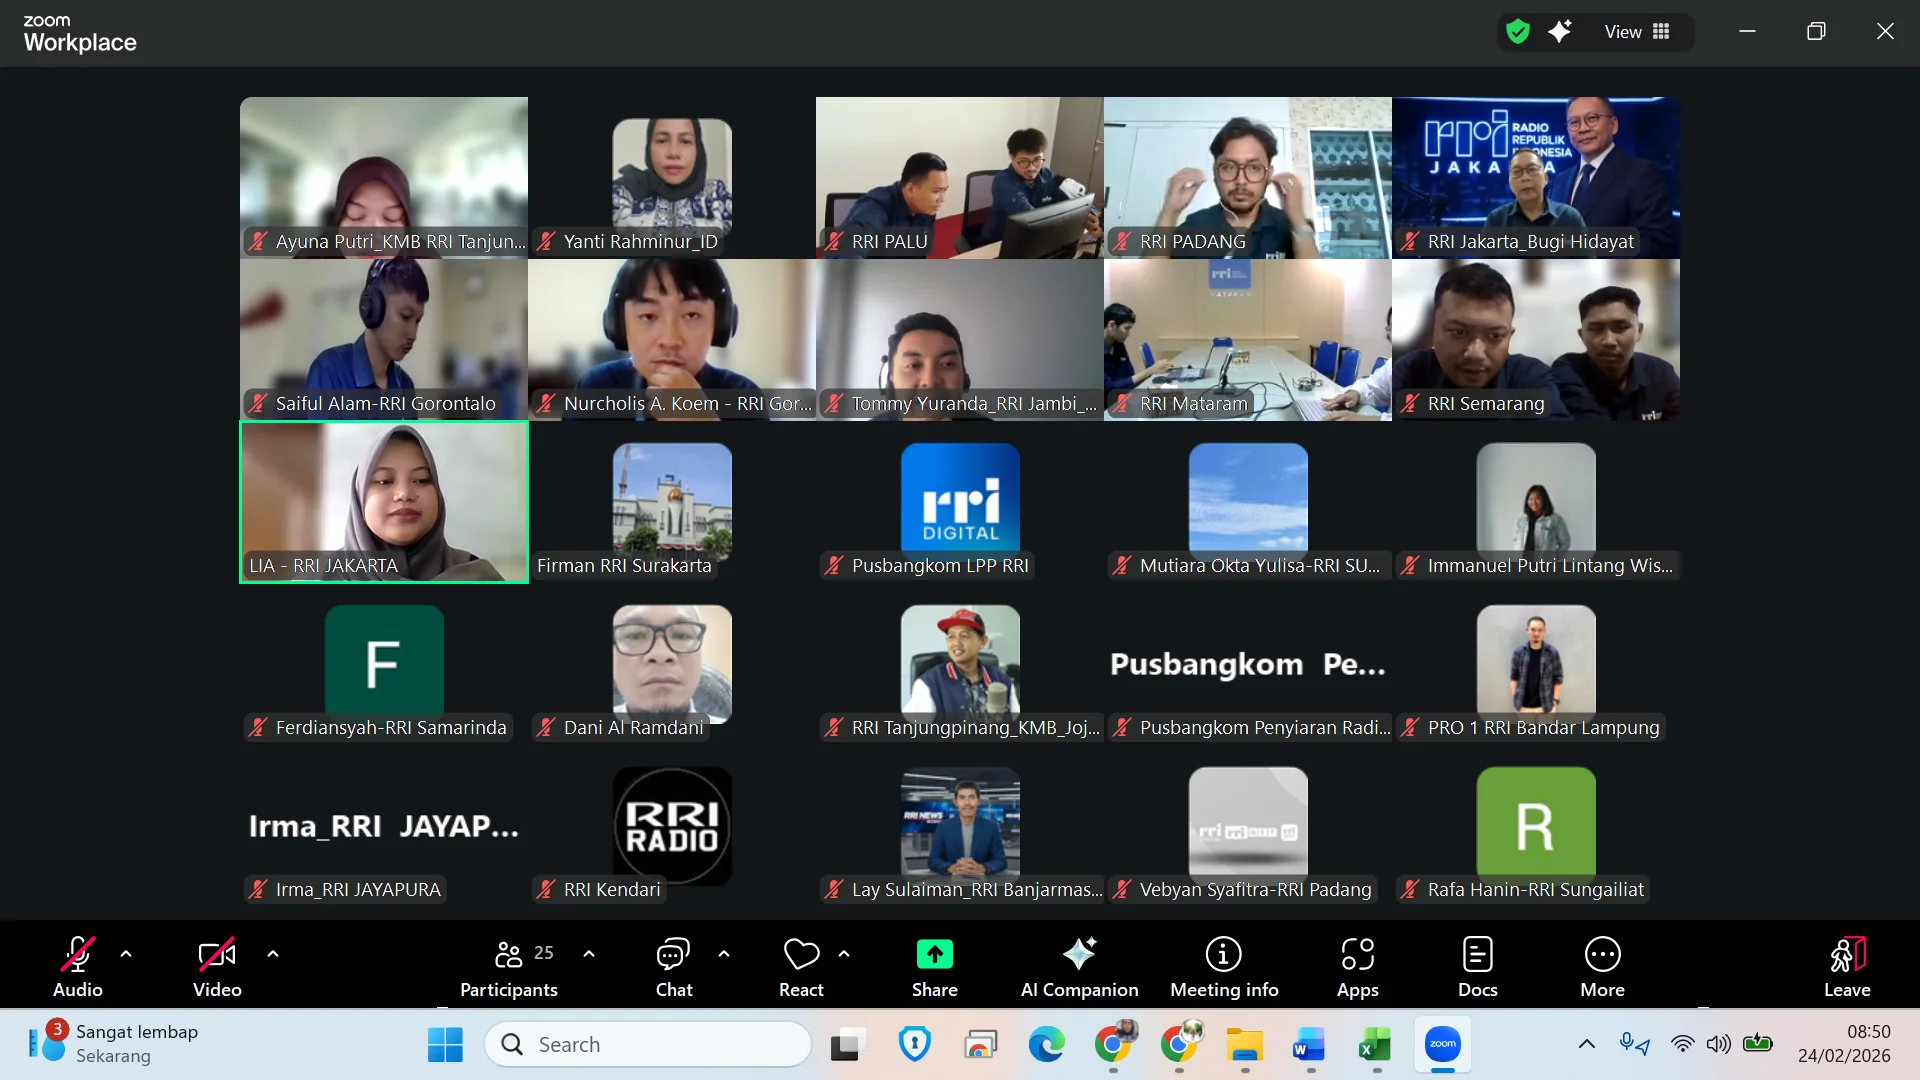The image size is (1920, 1080).
Task: Open the View layout menu
Action: (x=1637, y=32)
